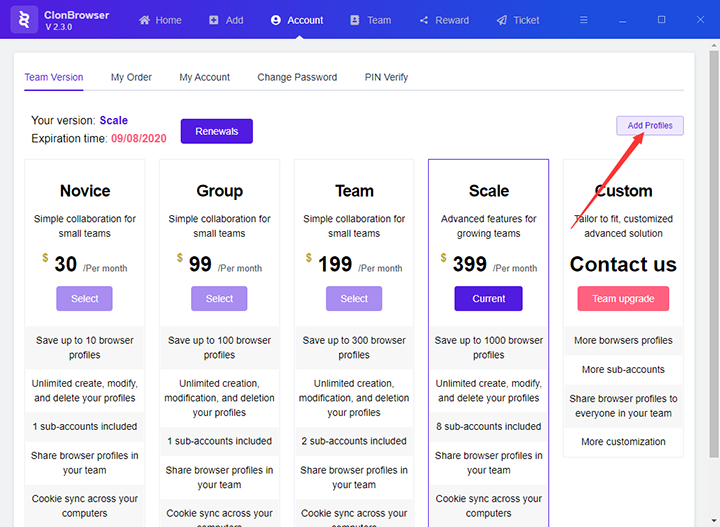
Task: Select the Team plan
Action: coord(354,298)
